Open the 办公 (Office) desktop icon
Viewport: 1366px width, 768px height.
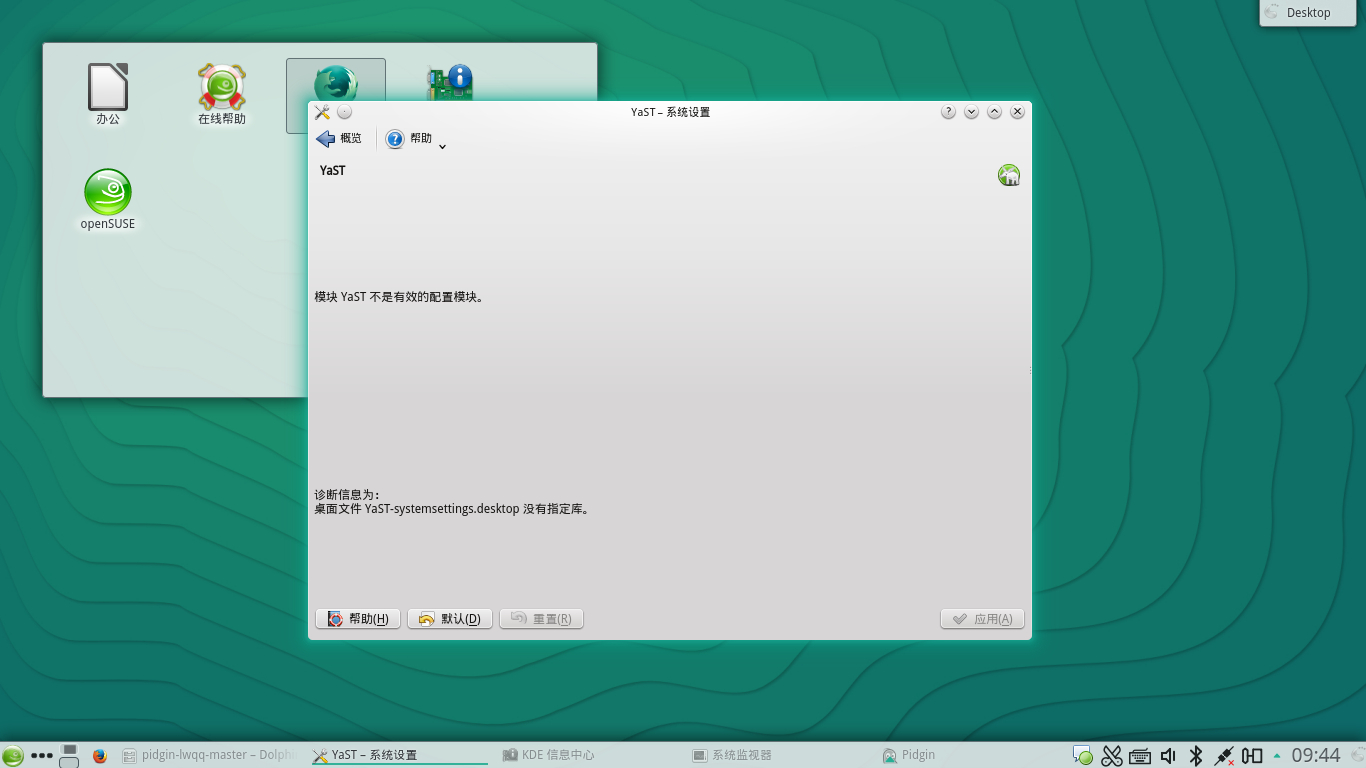[x=108, y=95]
